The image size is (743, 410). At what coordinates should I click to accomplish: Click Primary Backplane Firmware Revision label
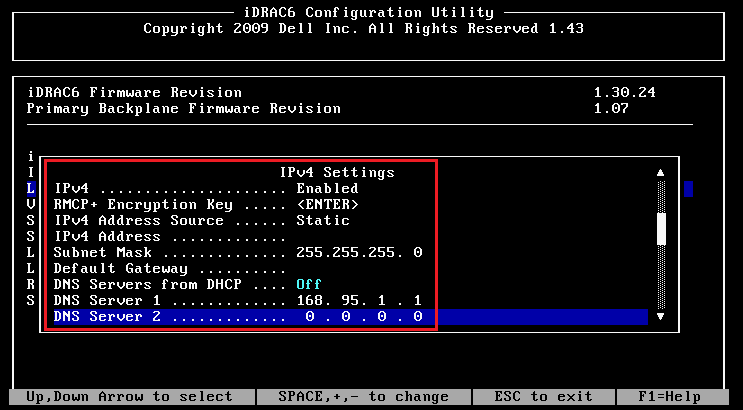tap(183, 109)
